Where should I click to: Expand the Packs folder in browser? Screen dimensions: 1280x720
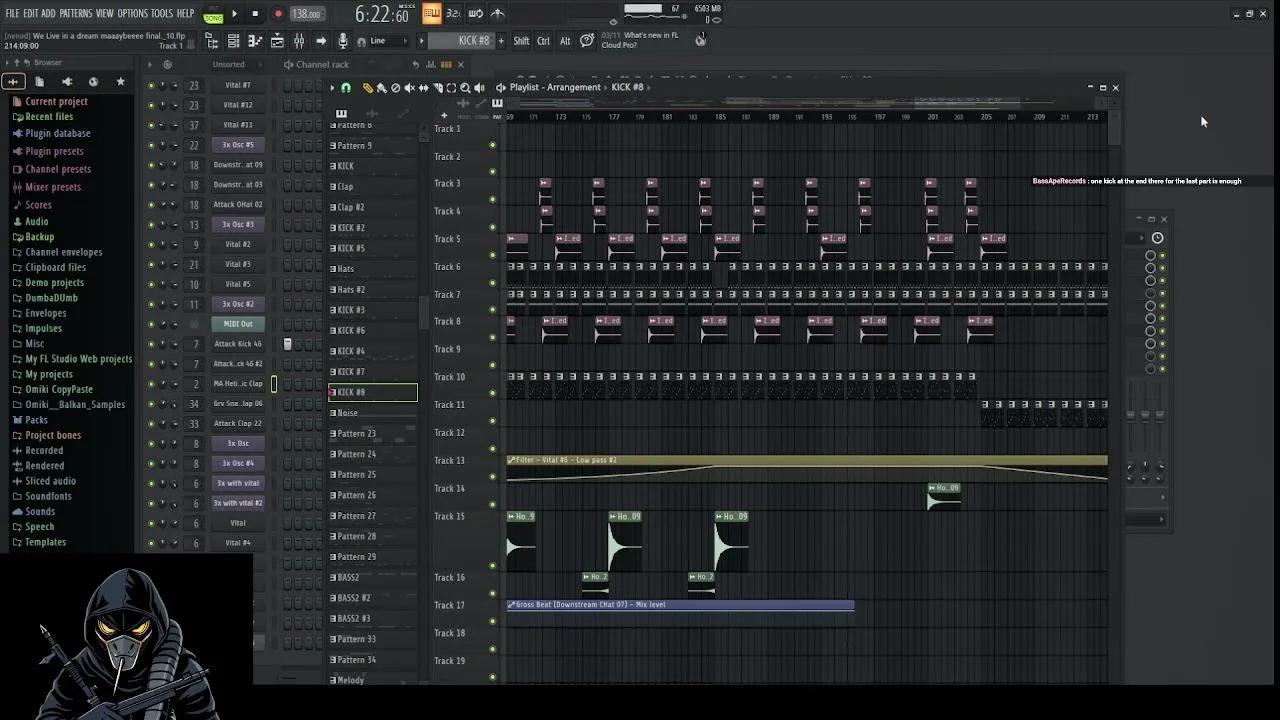(x=36, y=420)
